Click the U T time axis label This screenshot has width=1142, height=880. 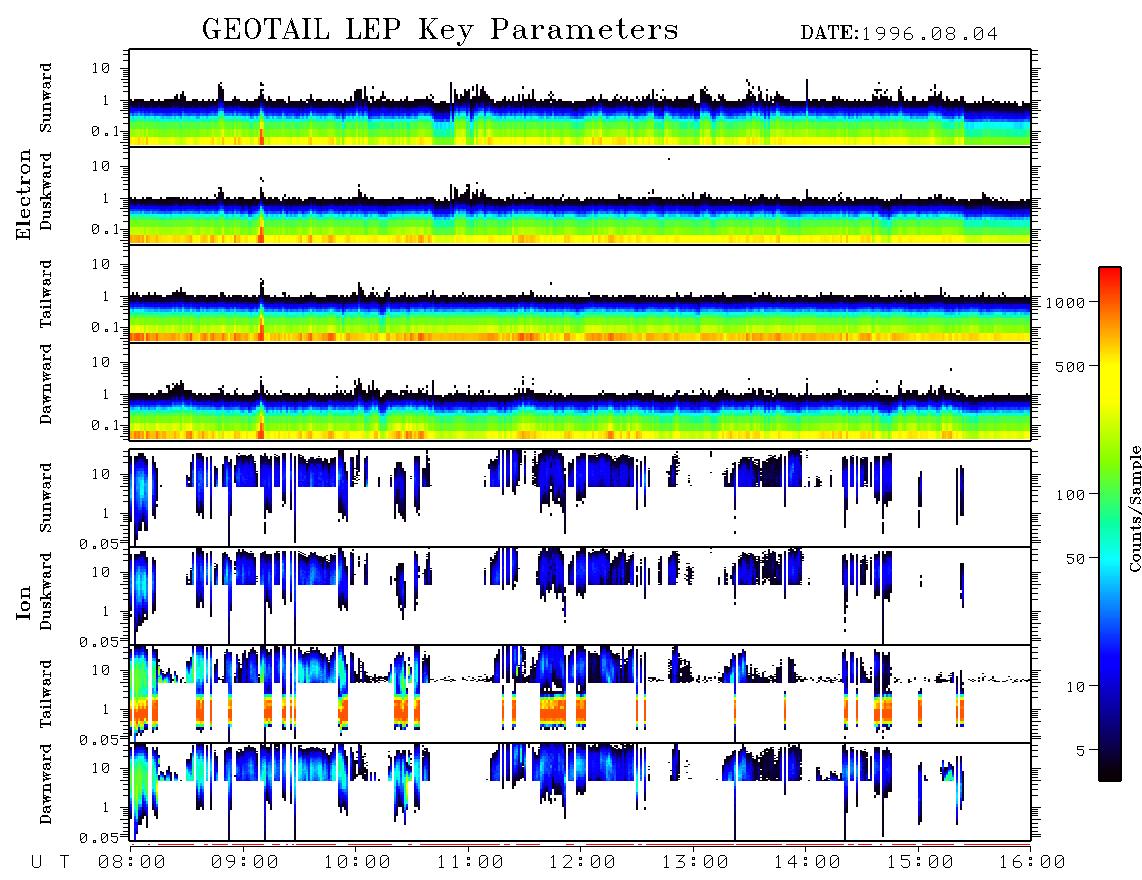click(50, 862)
